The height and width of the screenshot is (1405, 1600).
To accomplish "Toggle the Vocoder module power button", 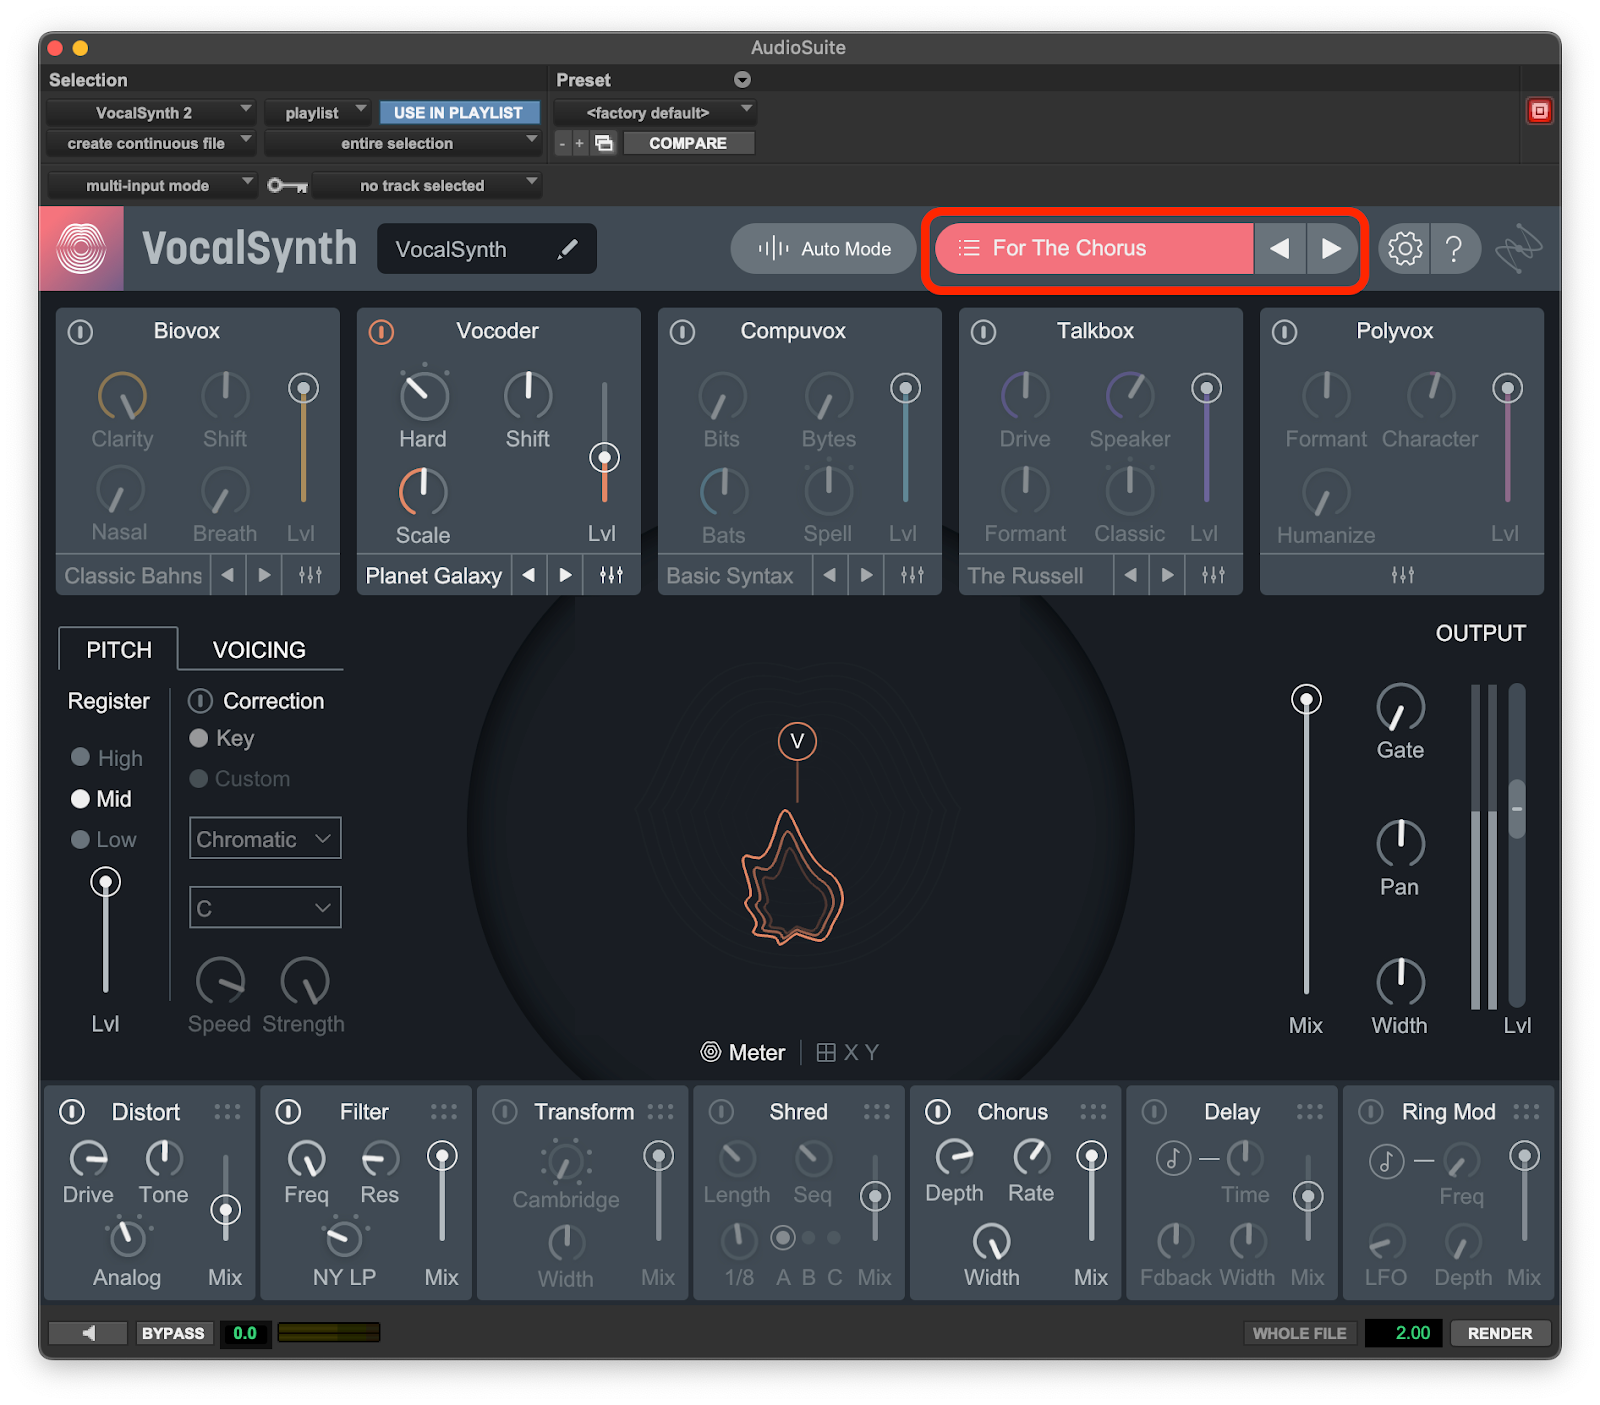I will pyautogui.click(x=381, y=332).
